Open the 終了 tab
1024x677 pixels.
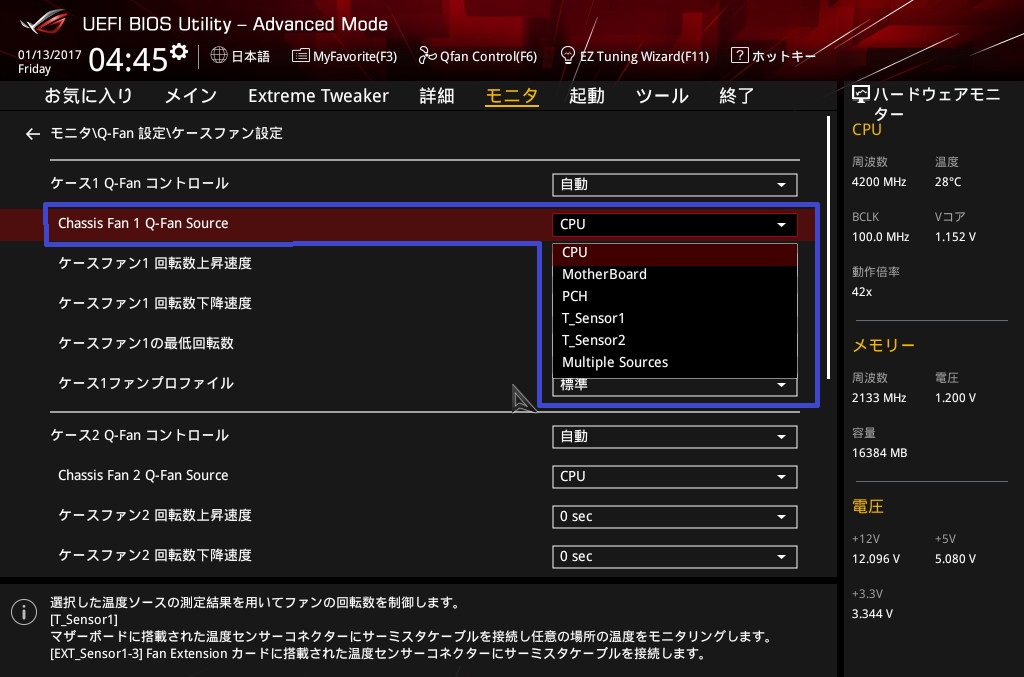point(737,96)
